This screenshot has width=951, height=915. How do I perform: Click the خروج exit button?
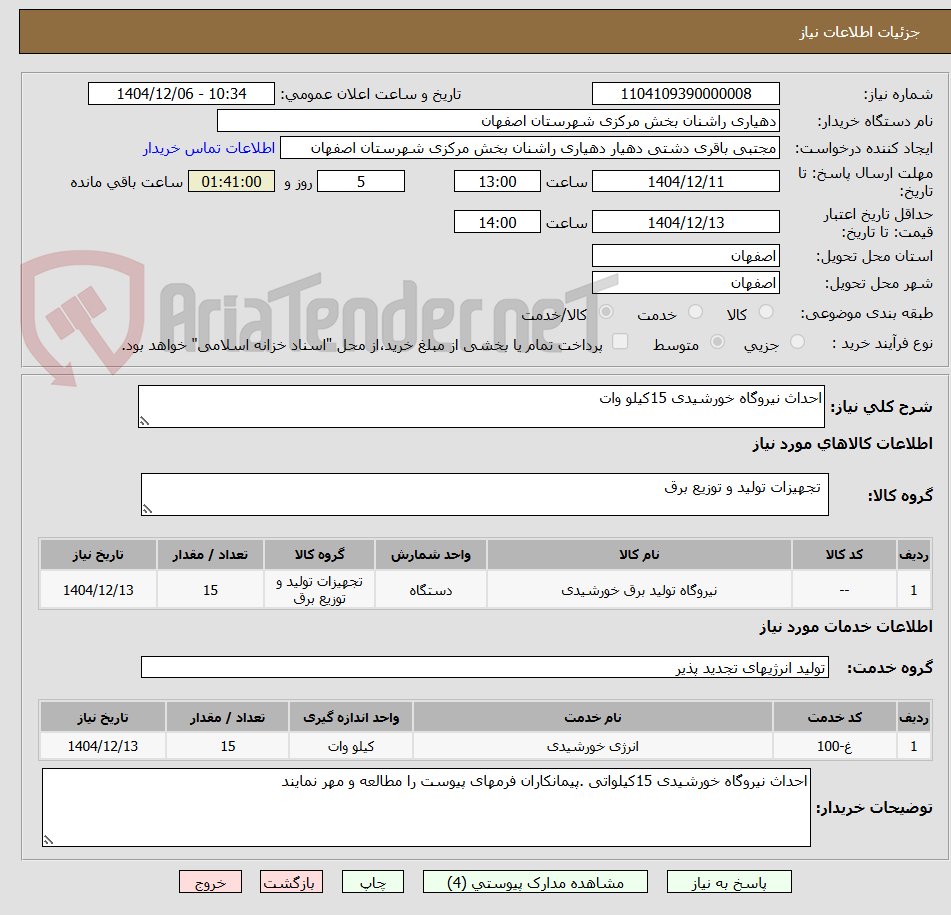pos(210,882)
